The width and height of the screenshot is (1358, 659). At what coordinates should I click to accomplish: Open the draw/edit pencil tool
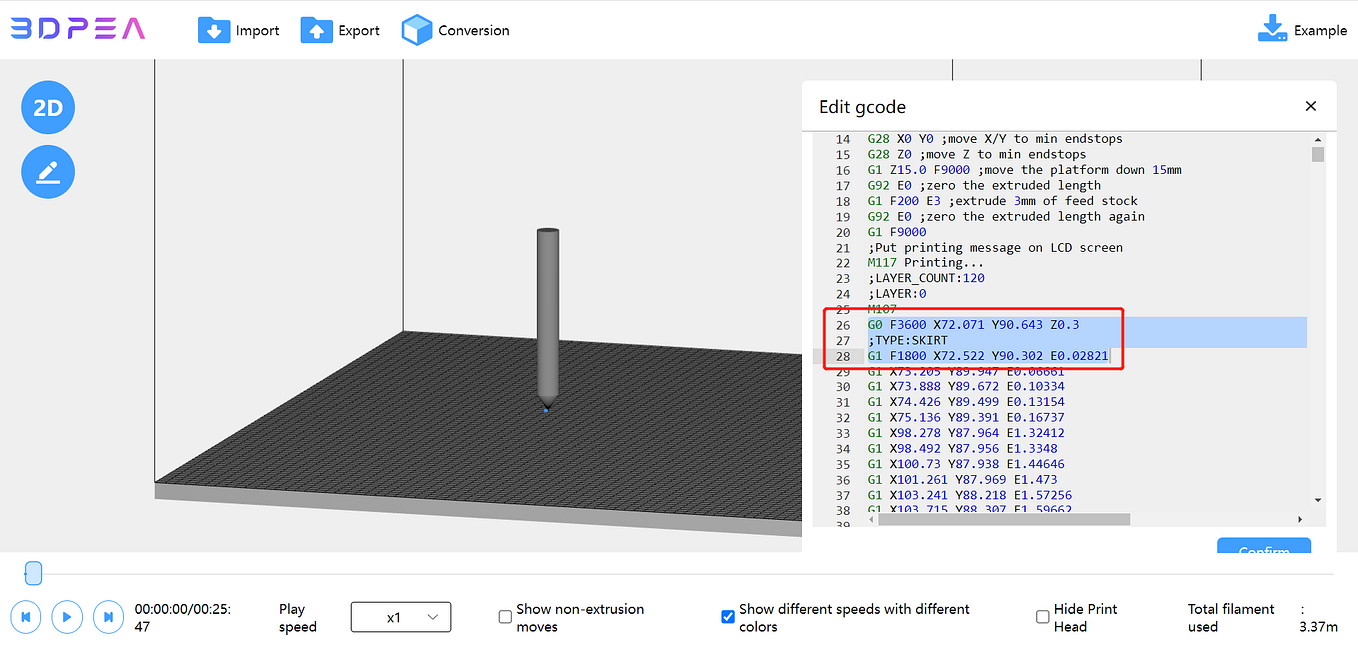tap(47, 171)
